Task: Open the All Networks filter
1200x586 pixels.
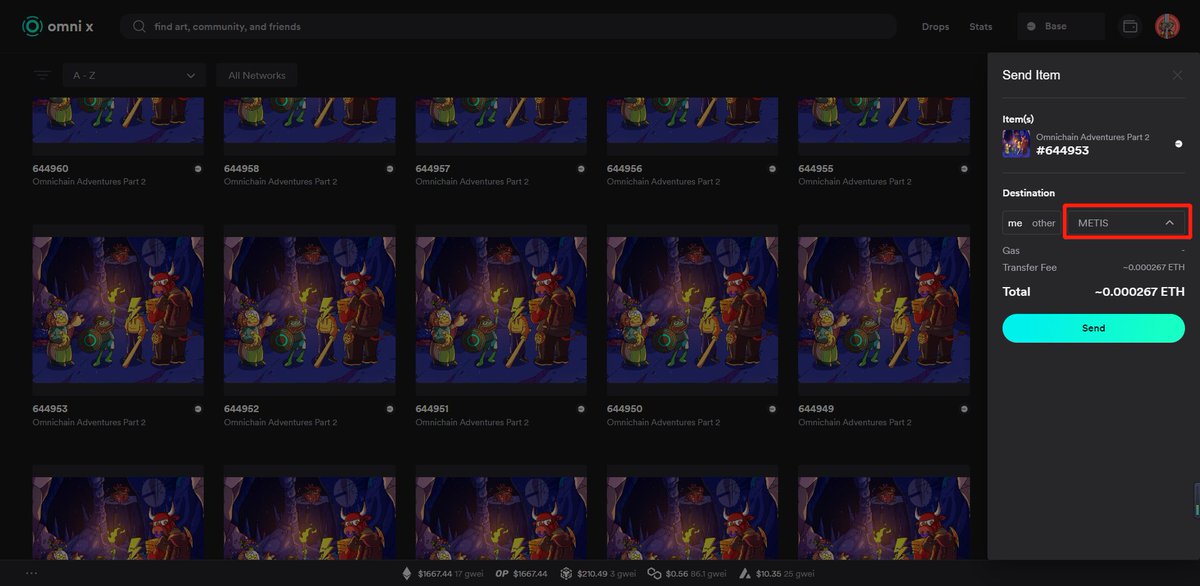Action: click(x=256, y=75)
